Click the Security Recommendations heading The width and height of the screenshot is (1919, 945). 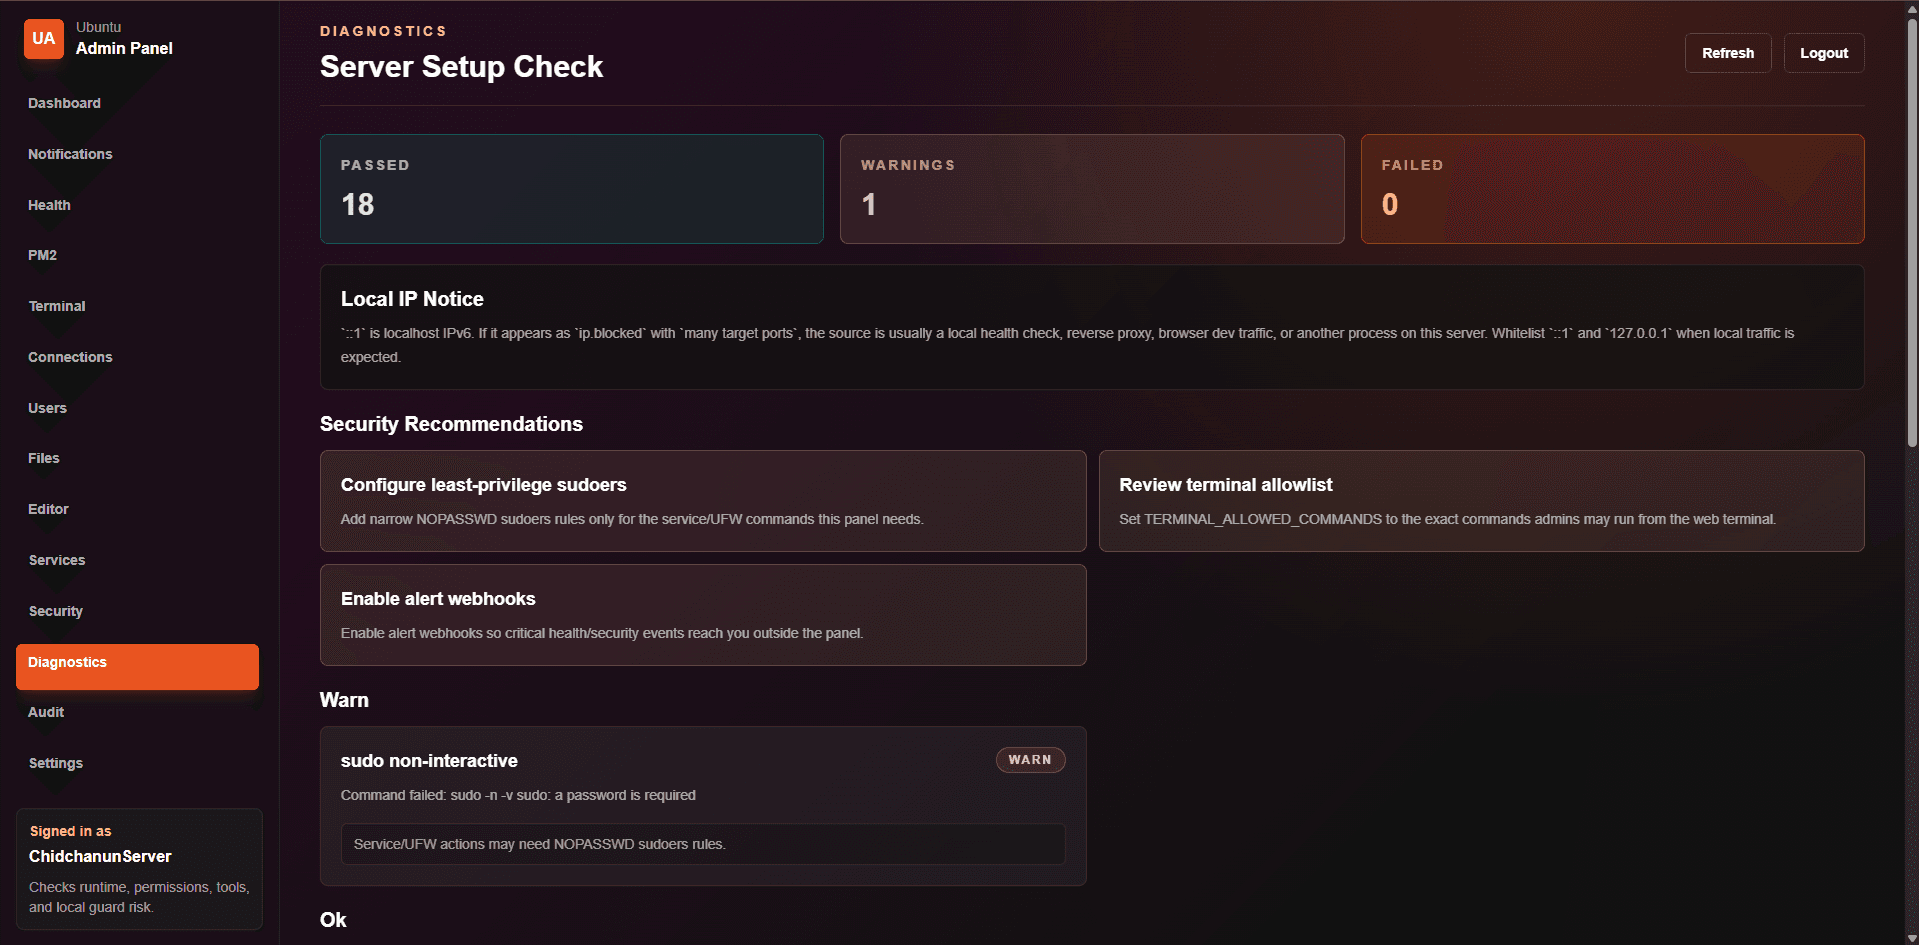click(x=451, y=424)
